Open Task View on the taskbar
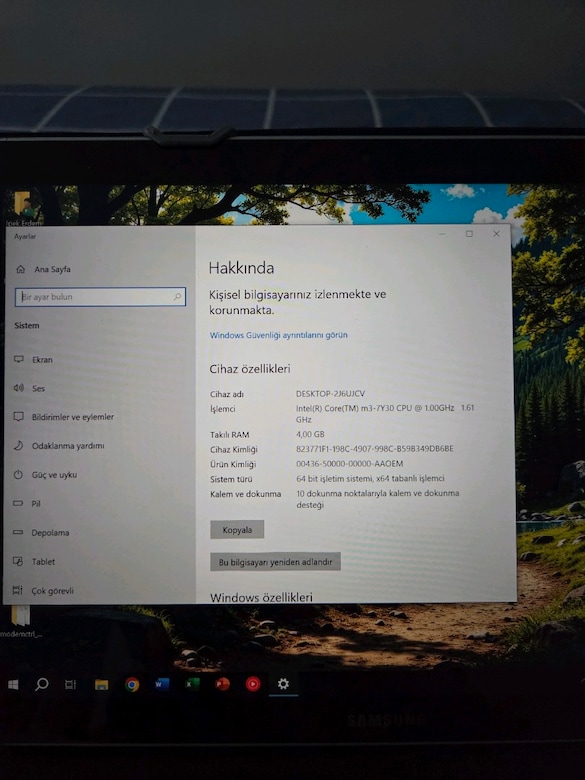585x780 pixels. [71, 684]
